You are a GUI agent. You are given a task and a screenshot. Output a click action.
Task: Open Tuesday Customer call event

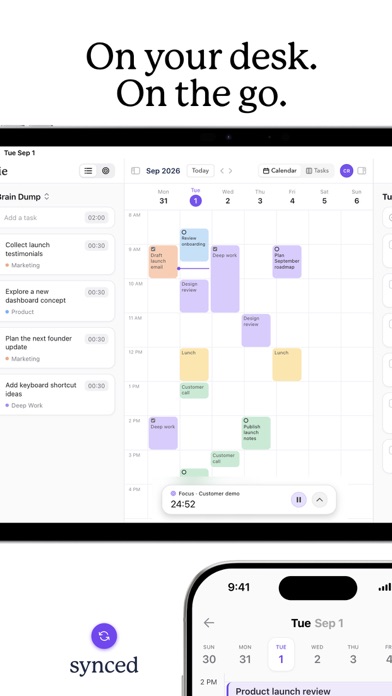[194, 390]
